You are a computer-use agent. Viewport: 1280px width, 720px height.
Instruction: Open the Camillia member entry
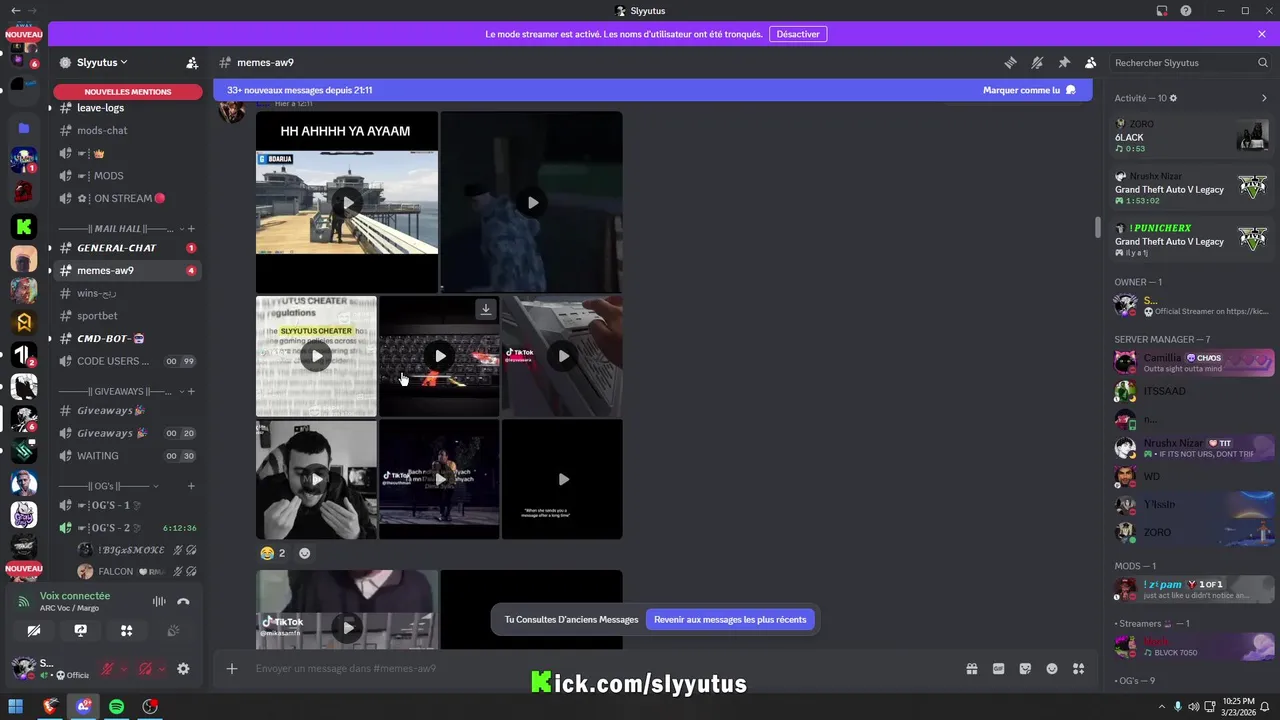(1193, 362)
